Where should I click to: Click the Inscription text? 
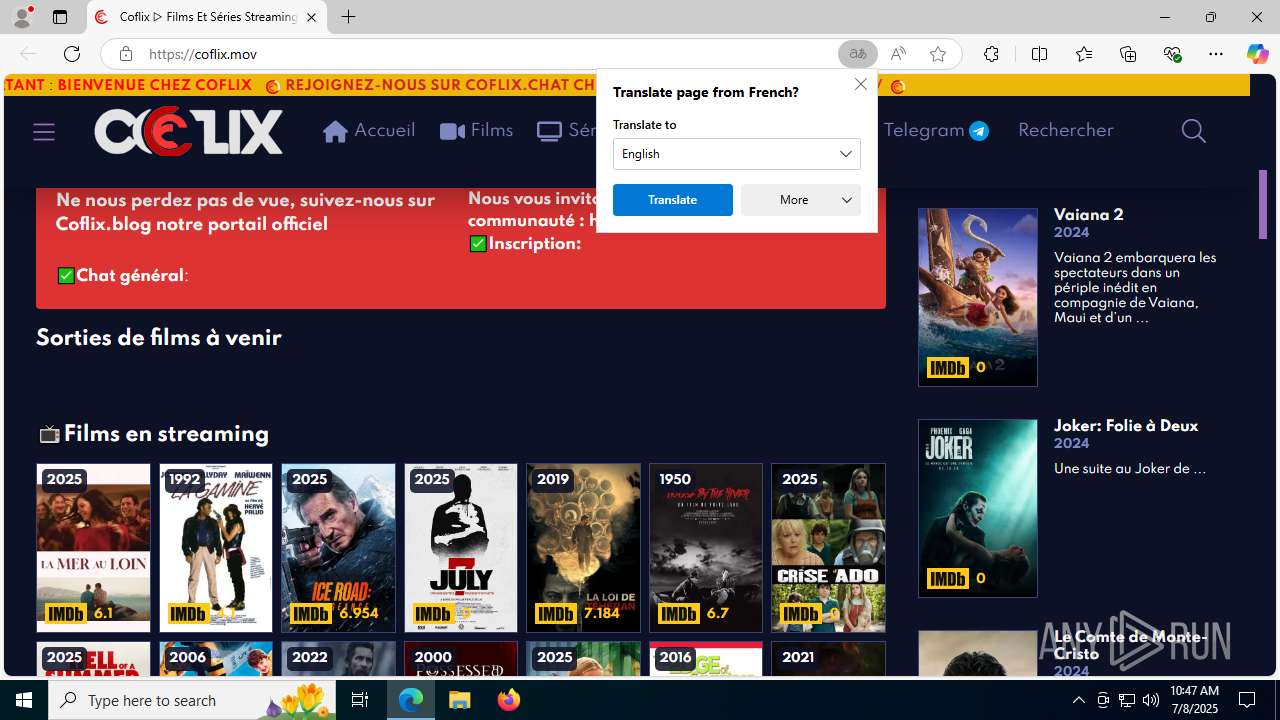coord(534,244)
